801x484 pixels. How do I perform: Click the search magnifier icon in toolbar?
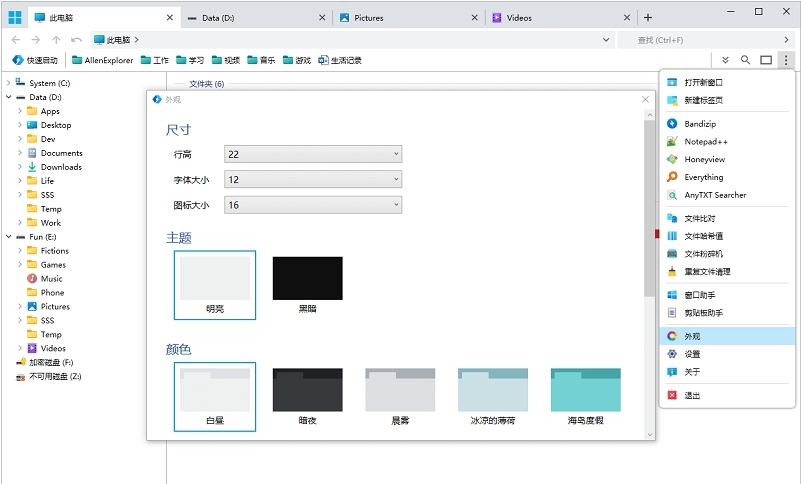point(745,60)
